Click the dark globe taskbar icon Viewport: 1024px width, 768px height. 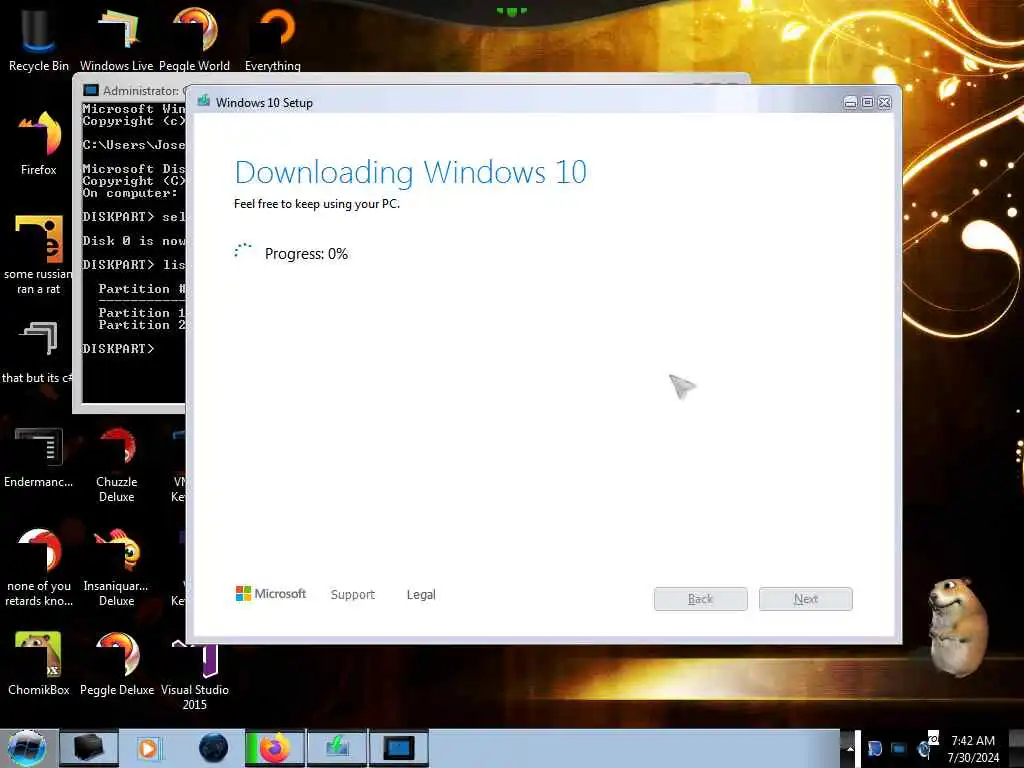point(213,748)
